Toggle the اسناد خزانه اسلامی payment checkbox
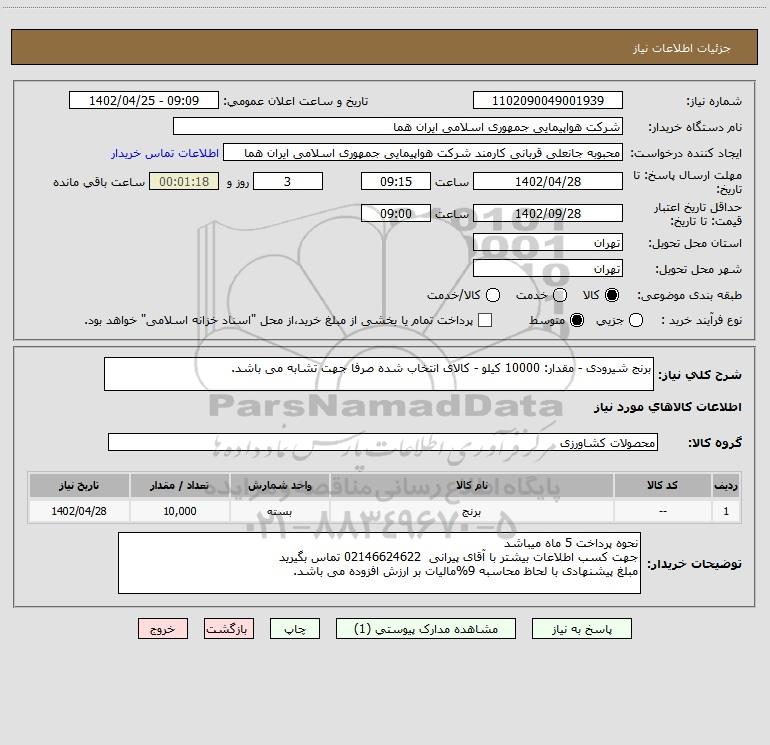This screenshot has height=745, width=770. click(x=485, y=320)
